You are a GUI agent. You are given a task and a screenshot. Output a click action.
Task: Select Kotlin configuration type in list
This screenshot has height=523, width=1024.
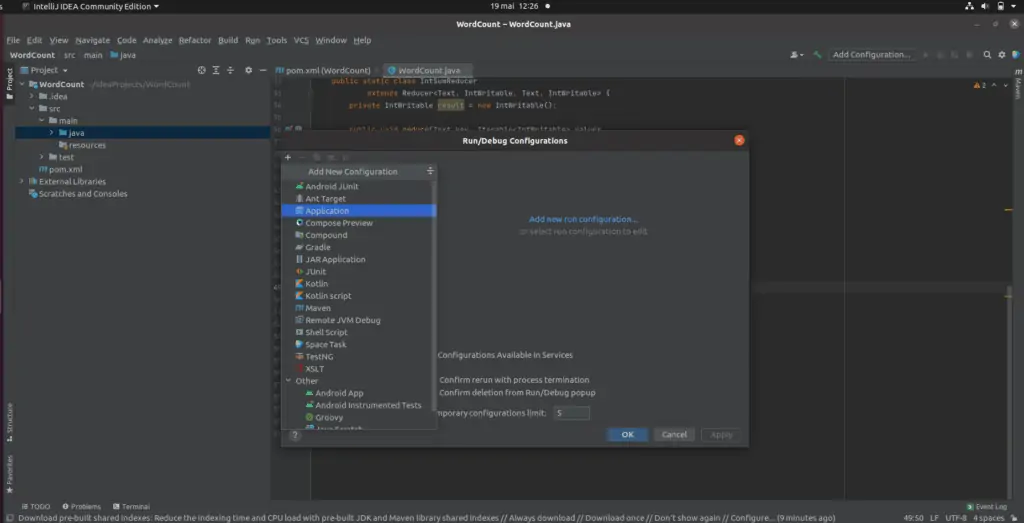[316, 284]
